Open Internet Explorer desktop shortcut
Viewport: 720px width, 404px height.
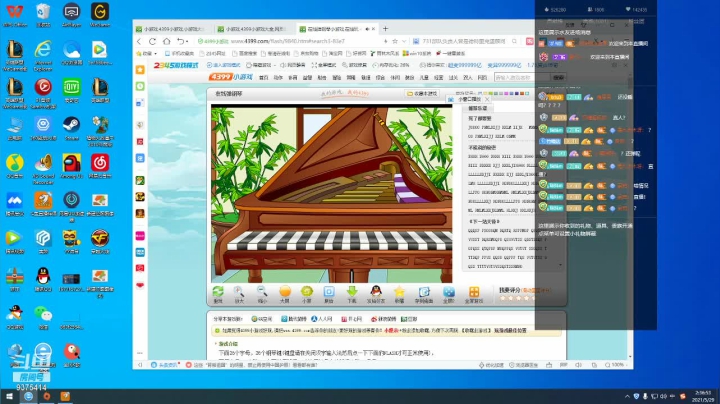pos(43,49)
